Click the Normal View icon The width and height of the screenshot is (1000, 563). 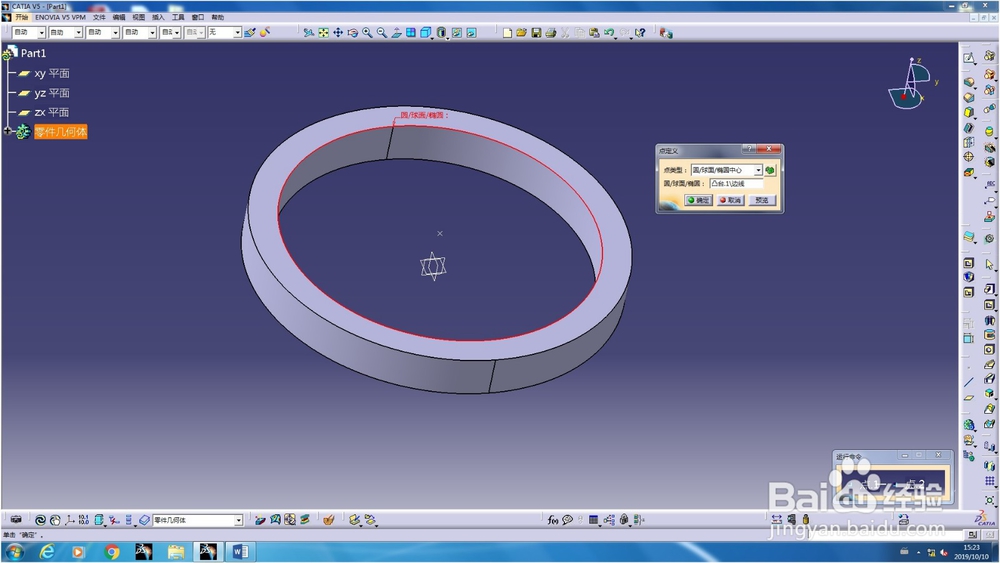click(x=397, y=33)
